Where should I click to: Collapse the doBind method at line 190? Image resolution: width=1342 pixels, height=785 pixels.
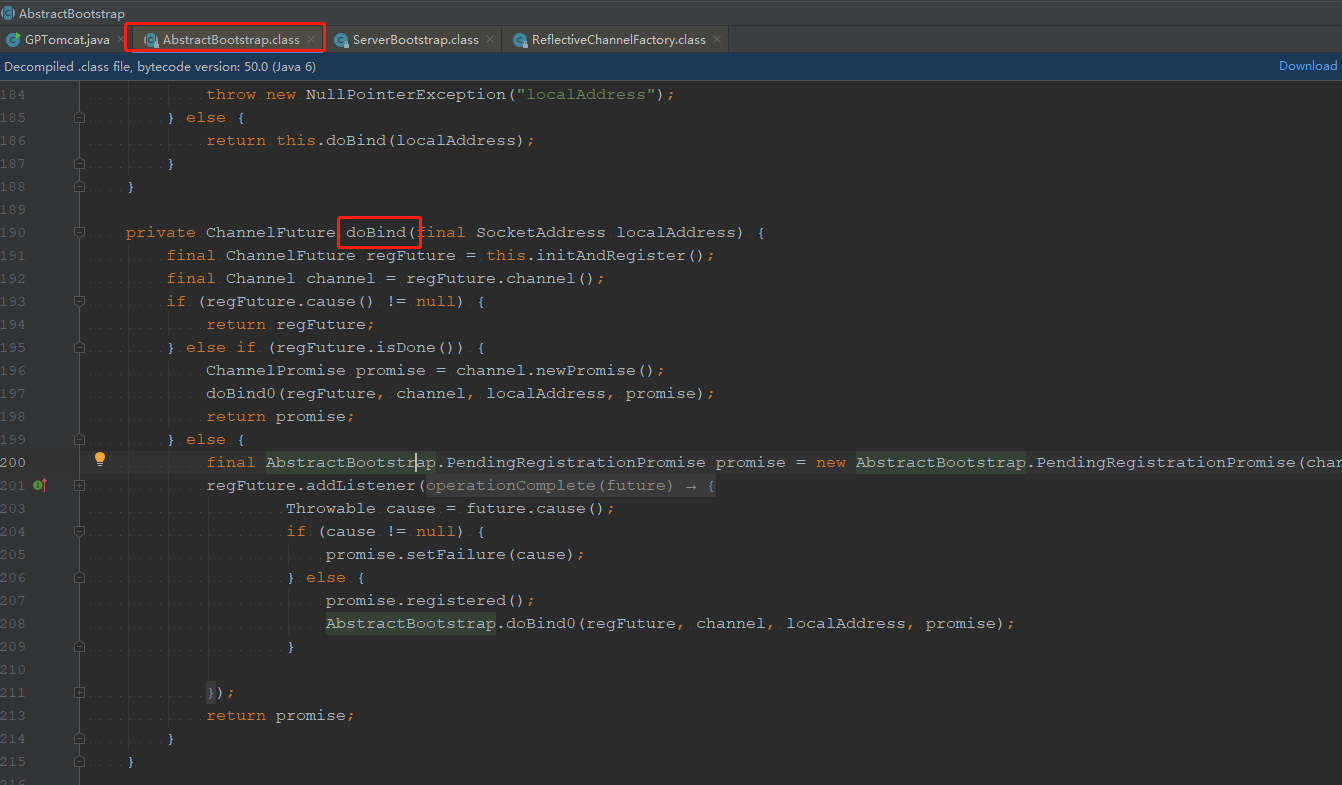click(79, 233)
